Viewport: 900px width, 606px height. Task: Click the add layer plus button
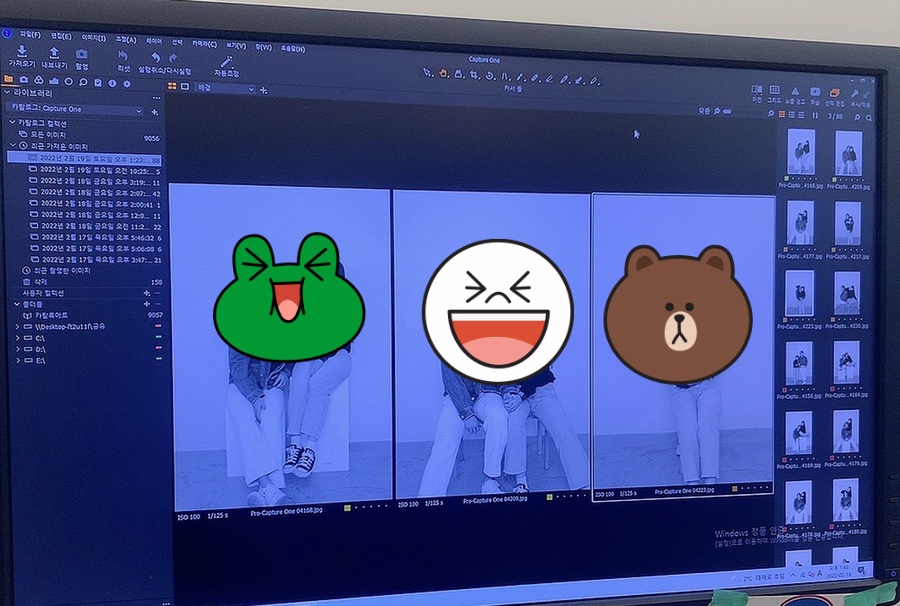pyautogui.click(x=263, y=90)
